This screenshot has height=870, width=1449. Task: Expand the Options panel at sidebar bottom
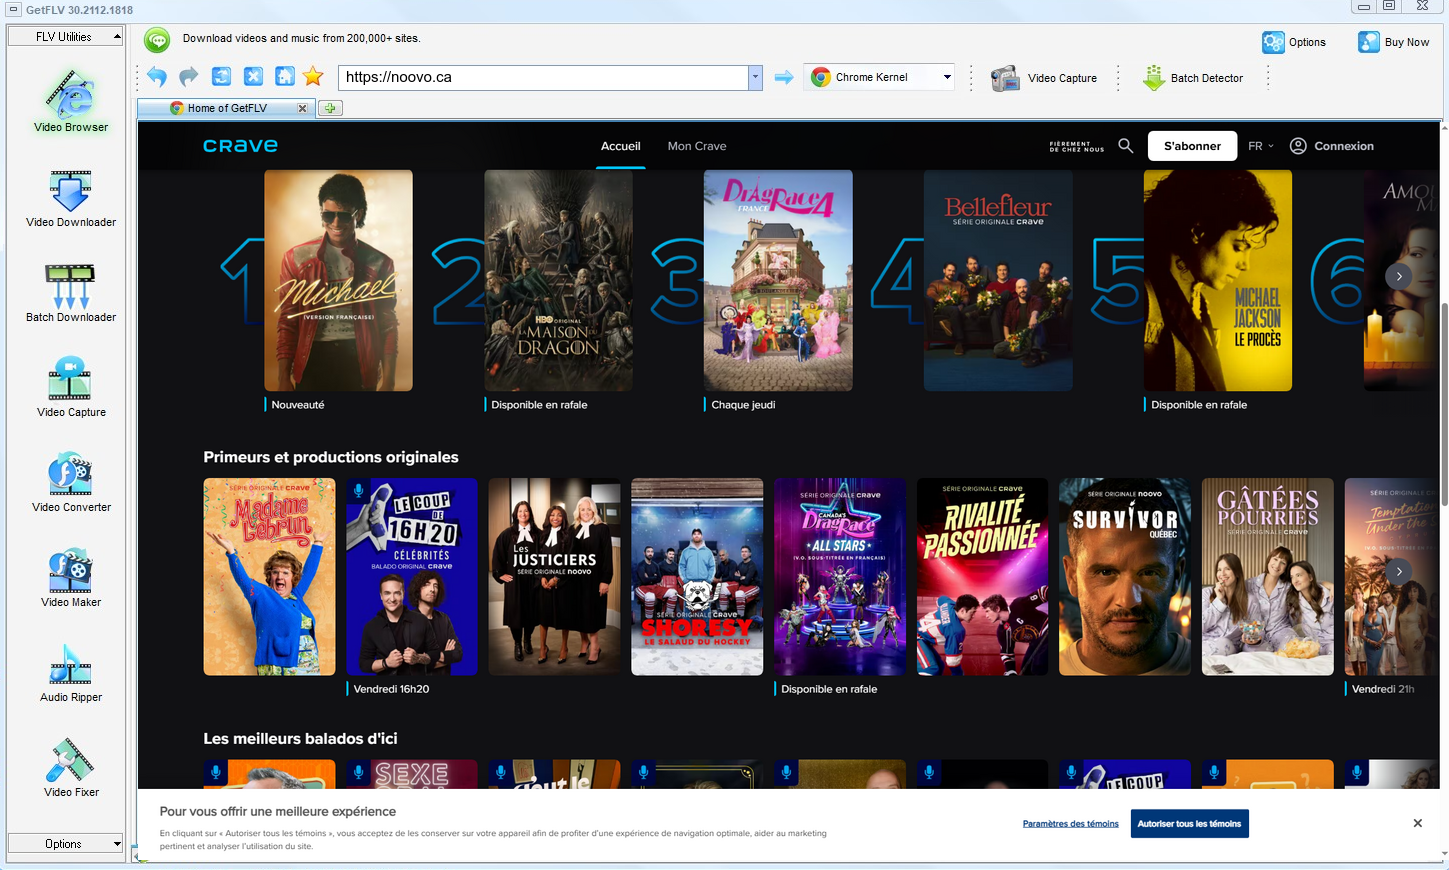point(65,844)
